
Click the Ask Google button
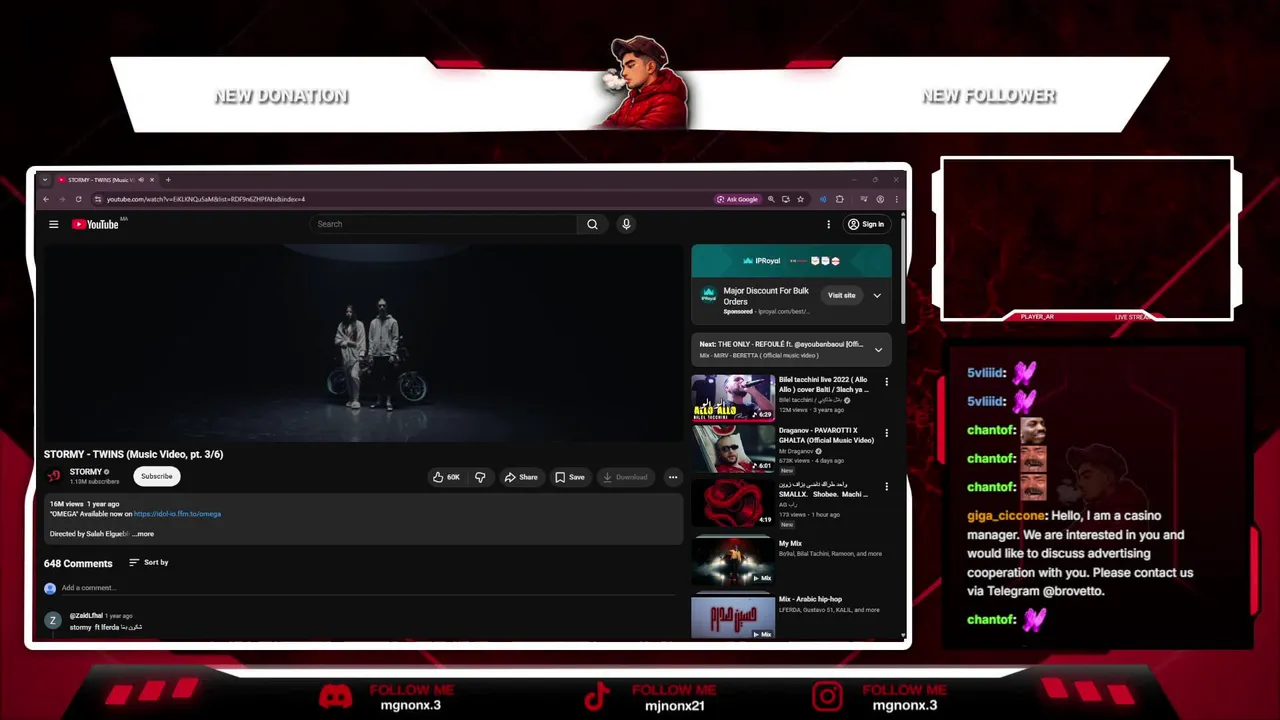(737, 199)
